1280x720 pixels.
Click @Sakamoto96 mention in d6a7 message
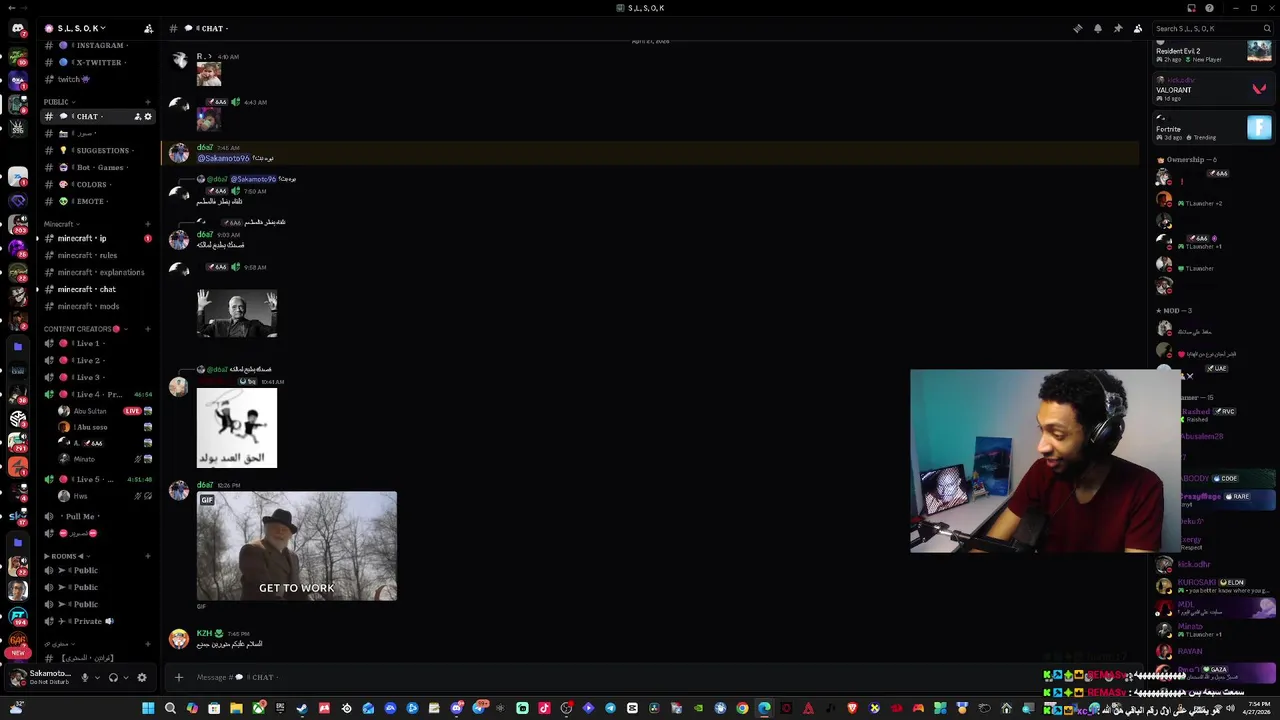tap(224, 158)
